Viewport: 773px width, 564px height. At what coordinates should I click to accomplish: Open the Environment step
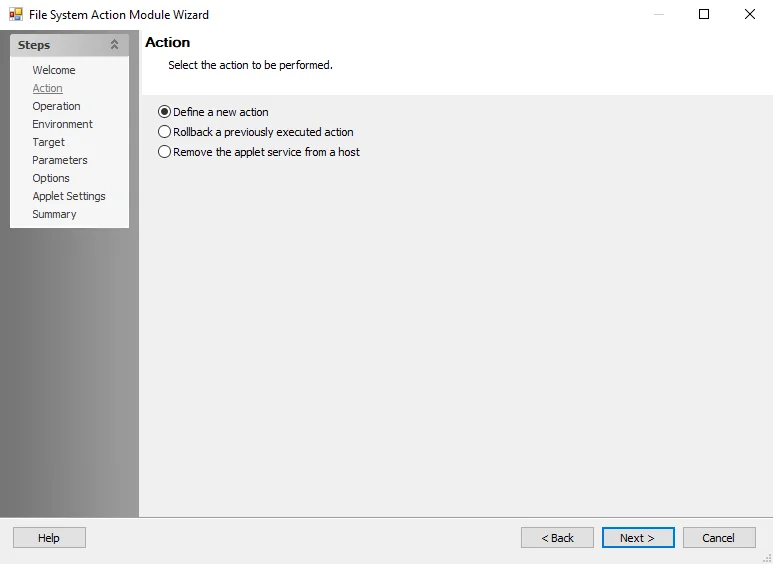[62, 124]
